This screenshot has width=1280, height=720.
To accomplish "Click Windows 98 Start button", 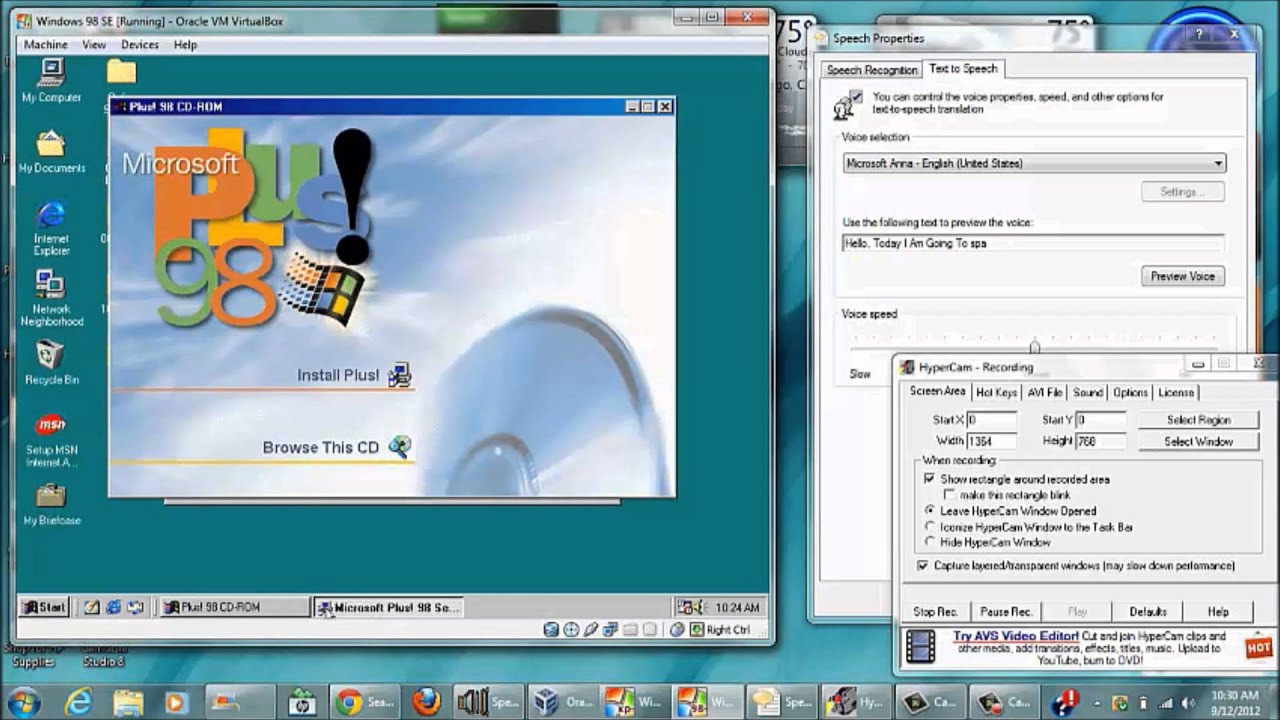I will [45, 607].
